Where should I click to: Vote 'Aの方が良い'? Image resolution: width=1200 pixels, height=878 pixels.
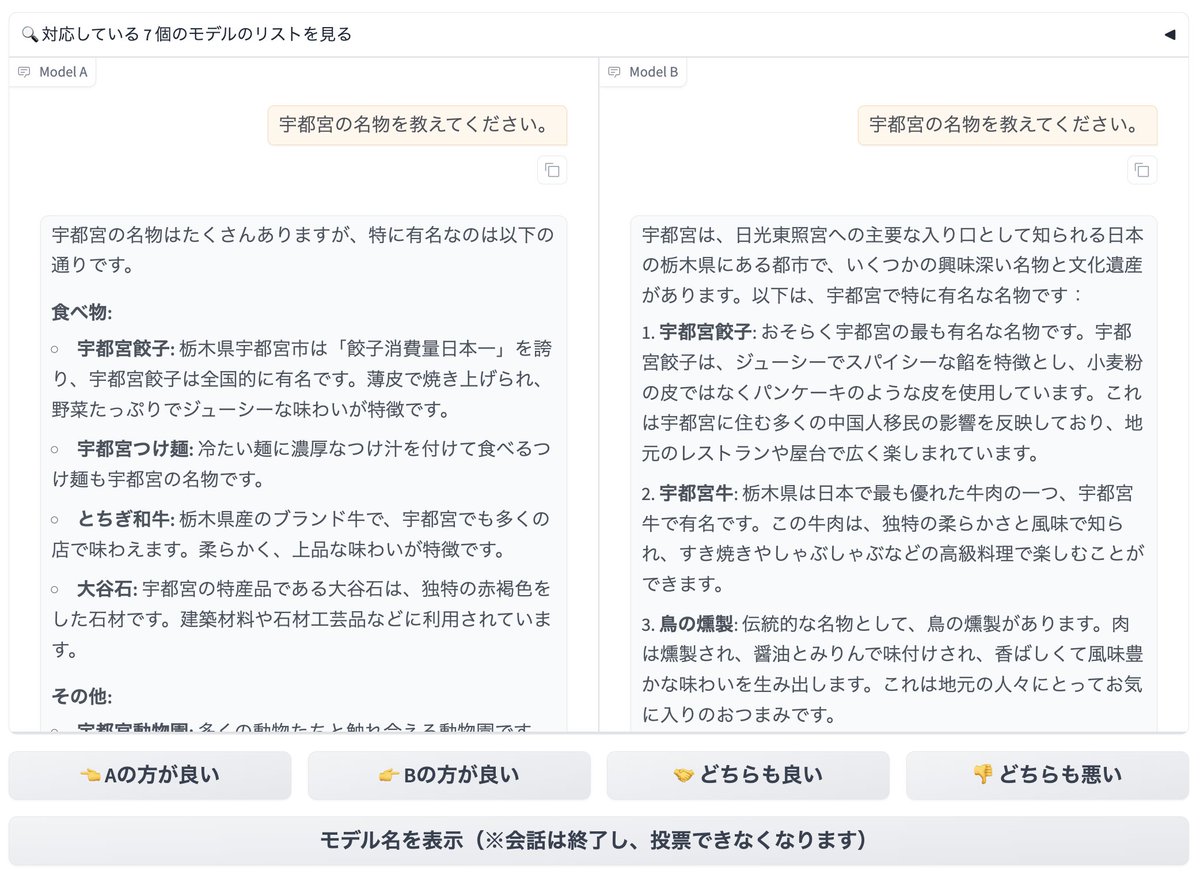150,775
